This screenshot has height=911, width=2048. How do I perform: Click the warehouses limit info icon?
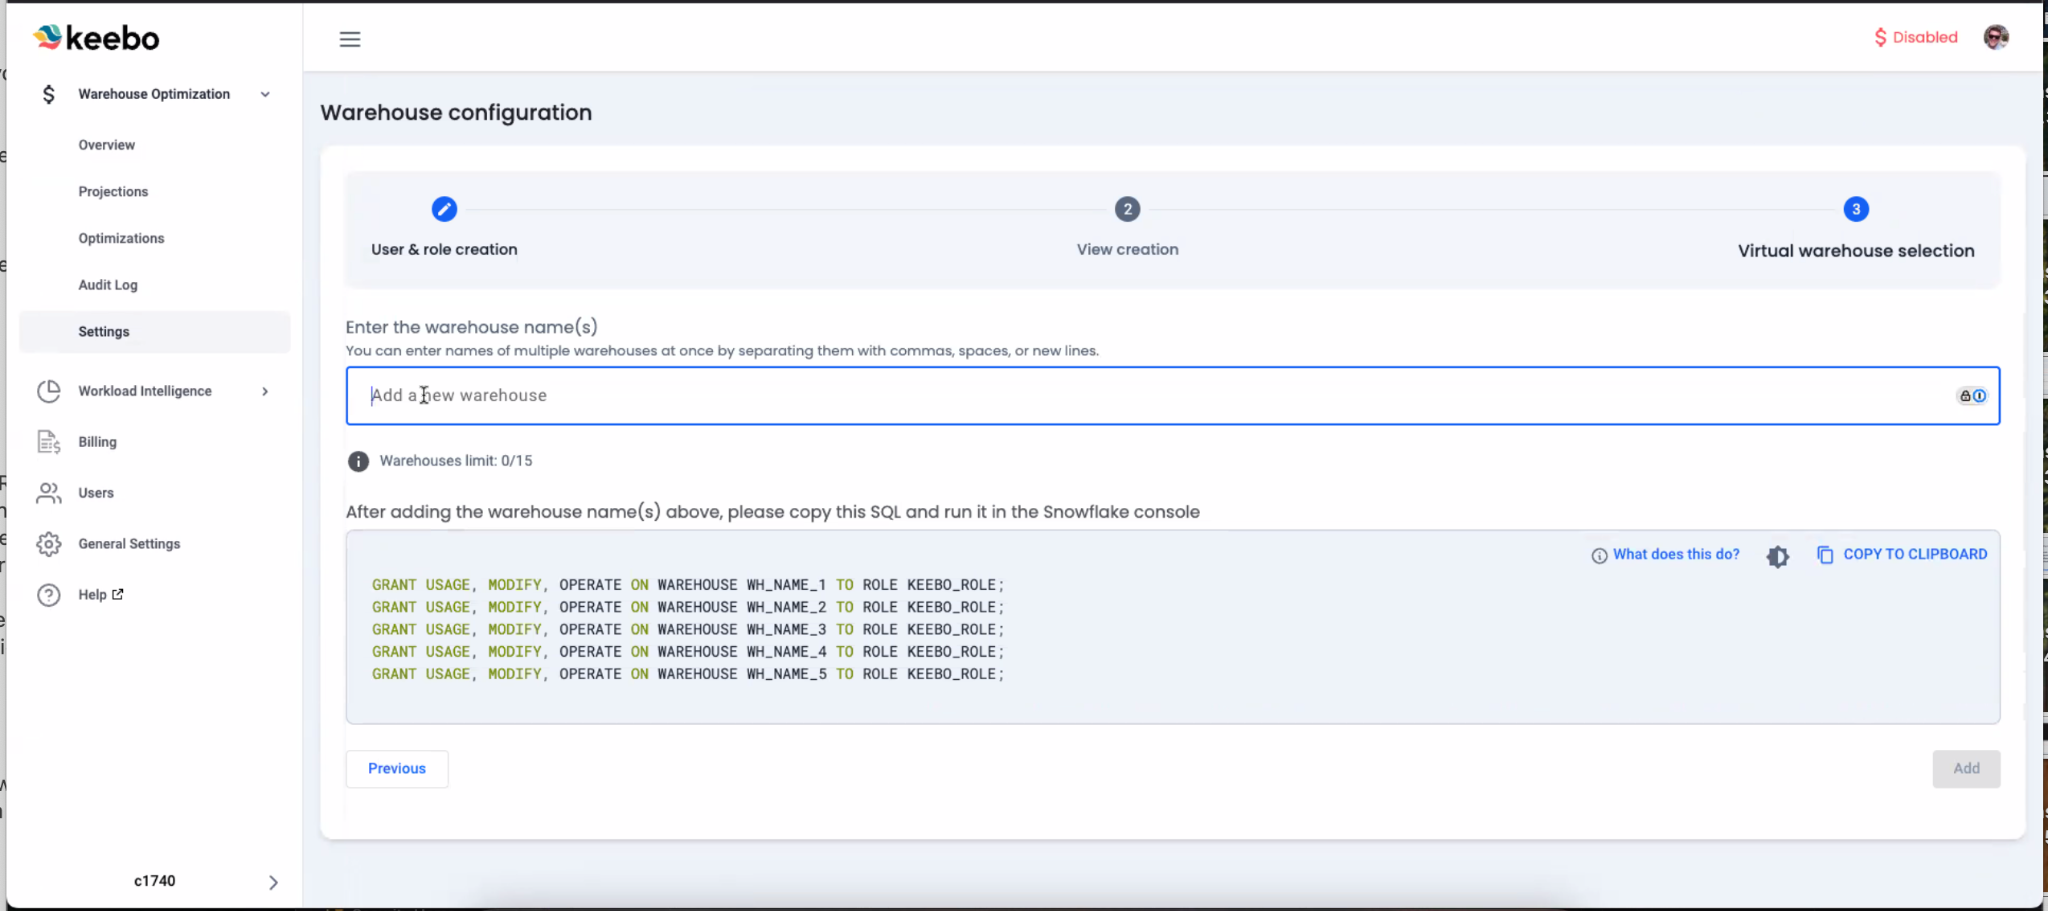click(x=358, y=461)
